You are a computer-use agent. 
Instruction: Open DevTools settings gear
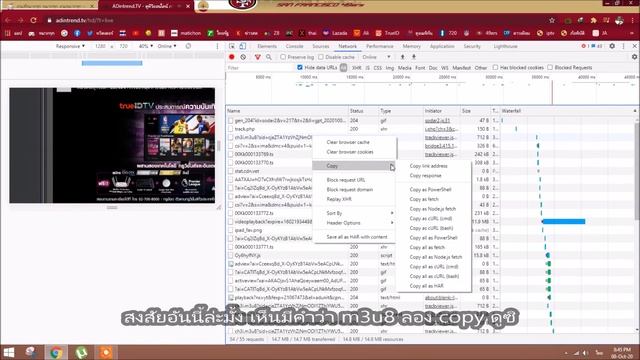click(612, 46)
